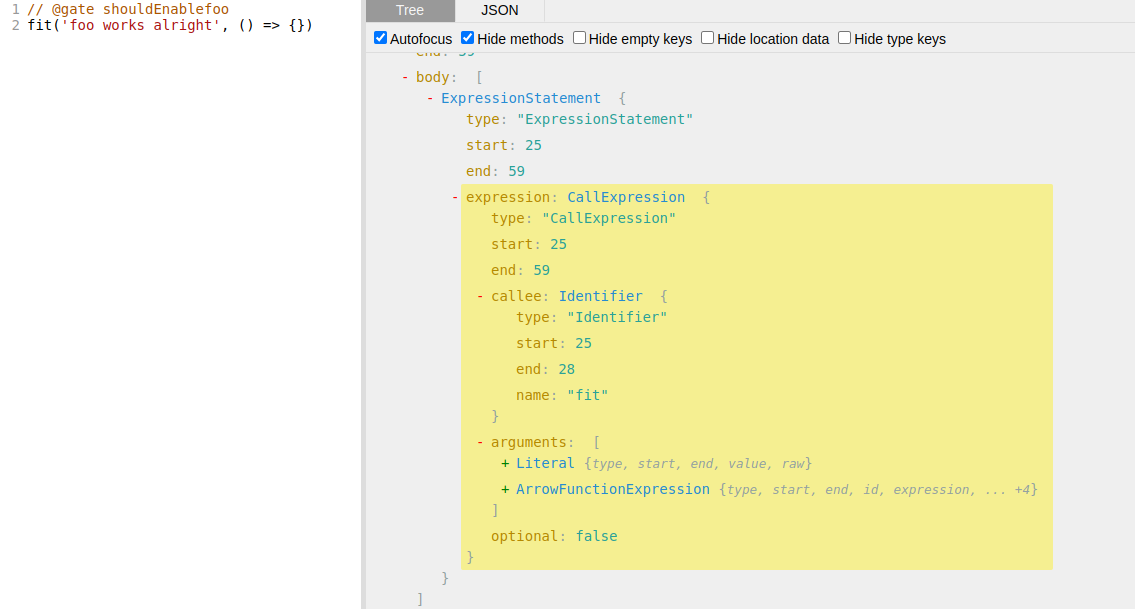Viewport: 1135px width, 609px height.
Task: Select the name "fit" value
Action: coord(587,395)
